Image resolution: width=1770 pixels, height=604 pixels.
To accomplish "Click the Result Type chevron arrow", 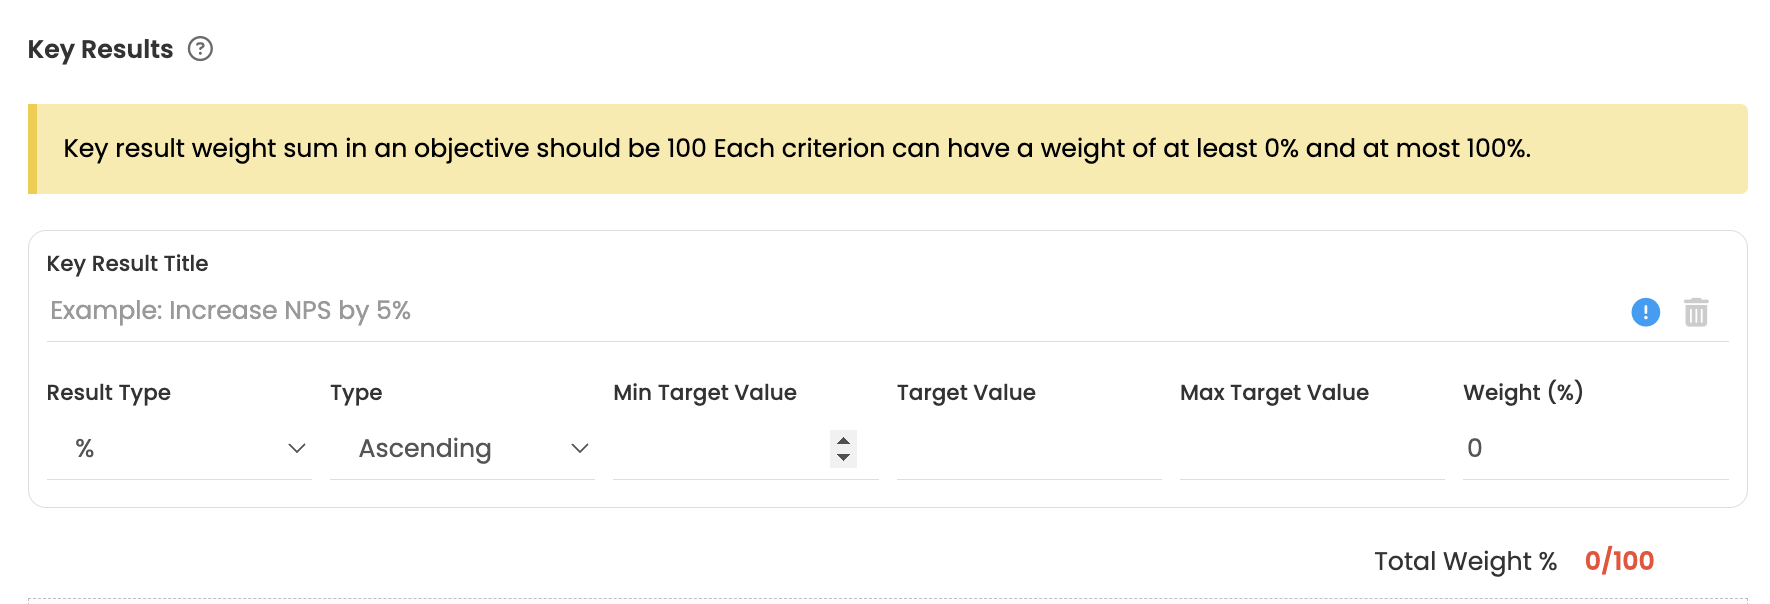I will pyautogui.click(x=296, y=448).
